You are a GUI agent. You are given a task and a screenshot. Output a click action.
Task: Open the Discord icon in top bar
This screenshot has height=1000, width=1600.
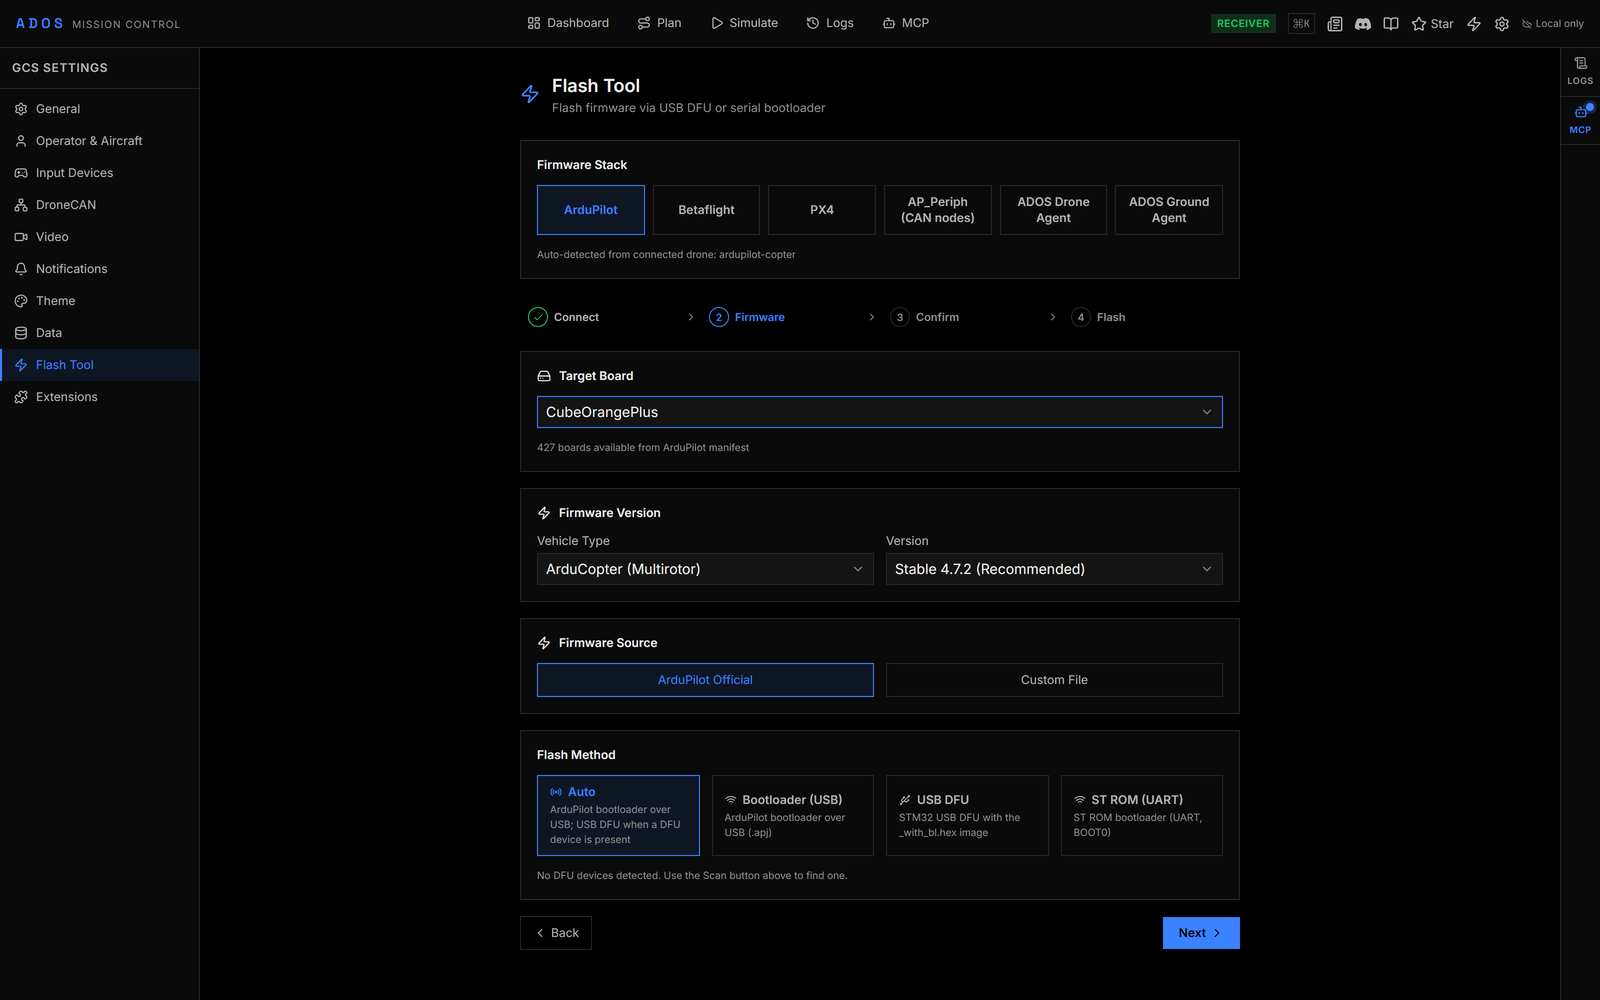pos(1362,23)
